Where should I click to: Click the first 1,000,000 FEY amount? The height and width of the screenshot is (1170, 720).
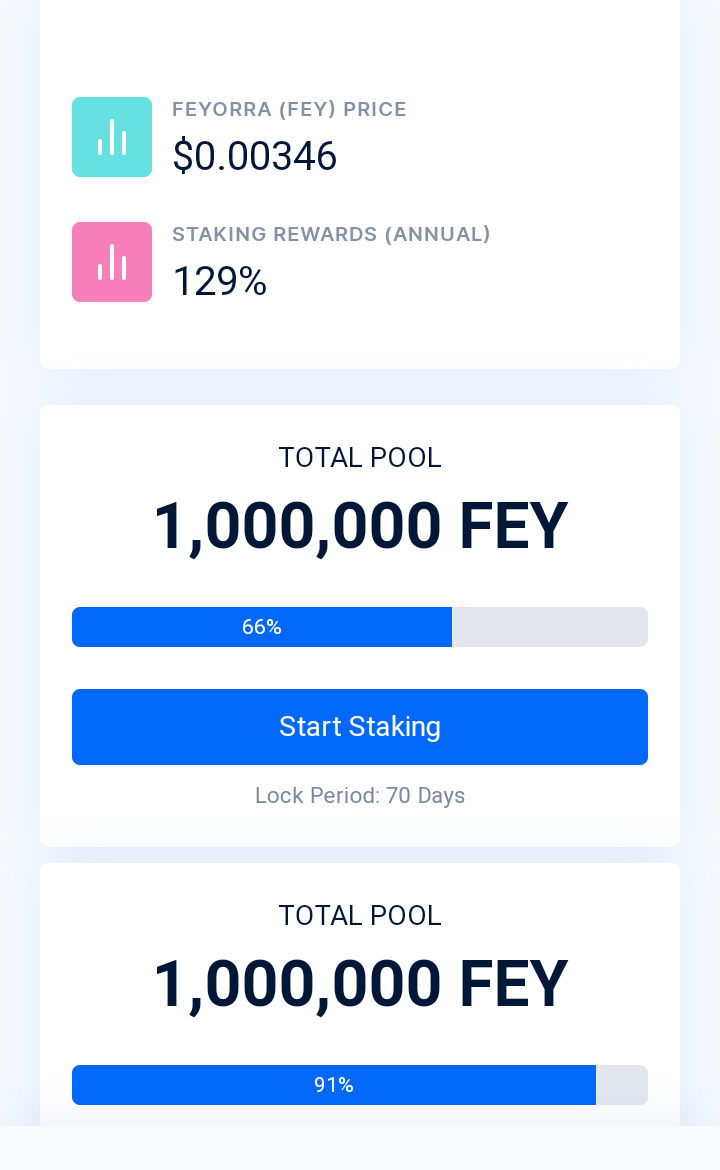point(360,526)
